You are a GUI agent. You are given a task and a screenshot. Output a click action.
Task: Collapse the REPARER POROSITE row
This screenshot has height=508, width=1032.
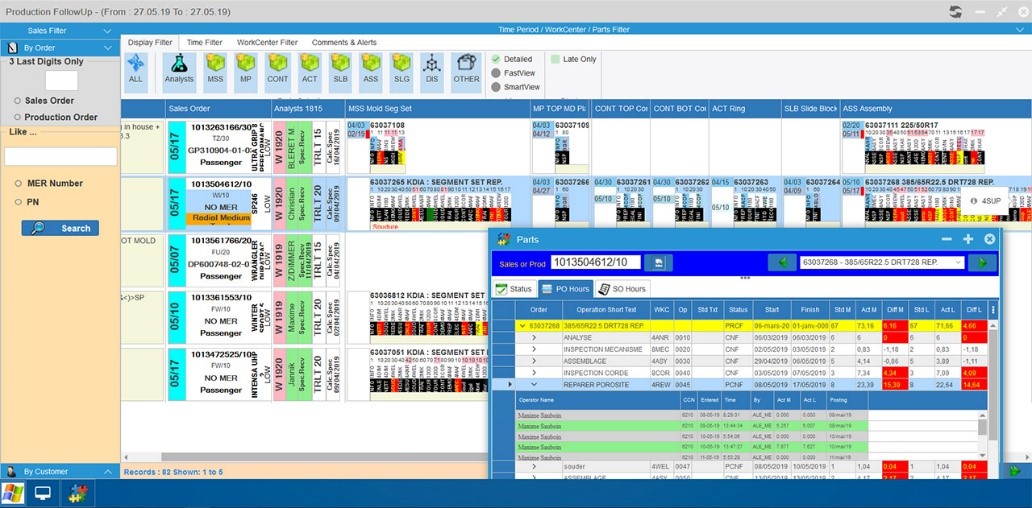534,384
